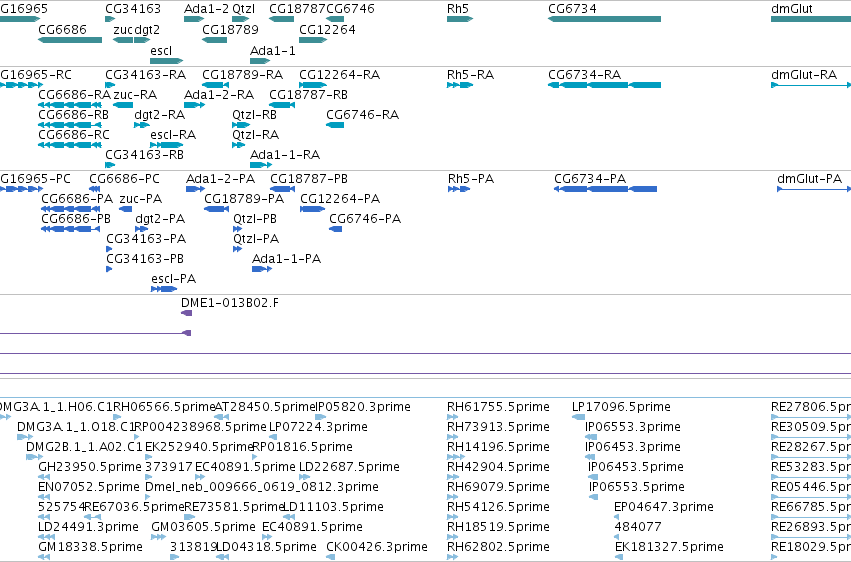The height and width of the screenshot is (562, 851).
Task: Open the DME1-013B02.F feature label
Action: coord(230,303)
